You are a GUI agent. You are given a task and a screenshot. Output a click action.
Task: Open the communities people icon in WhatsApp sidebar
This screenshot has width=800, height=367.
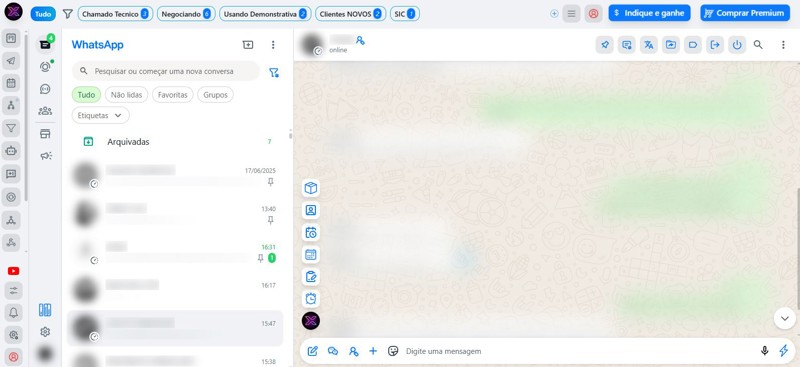45,111
